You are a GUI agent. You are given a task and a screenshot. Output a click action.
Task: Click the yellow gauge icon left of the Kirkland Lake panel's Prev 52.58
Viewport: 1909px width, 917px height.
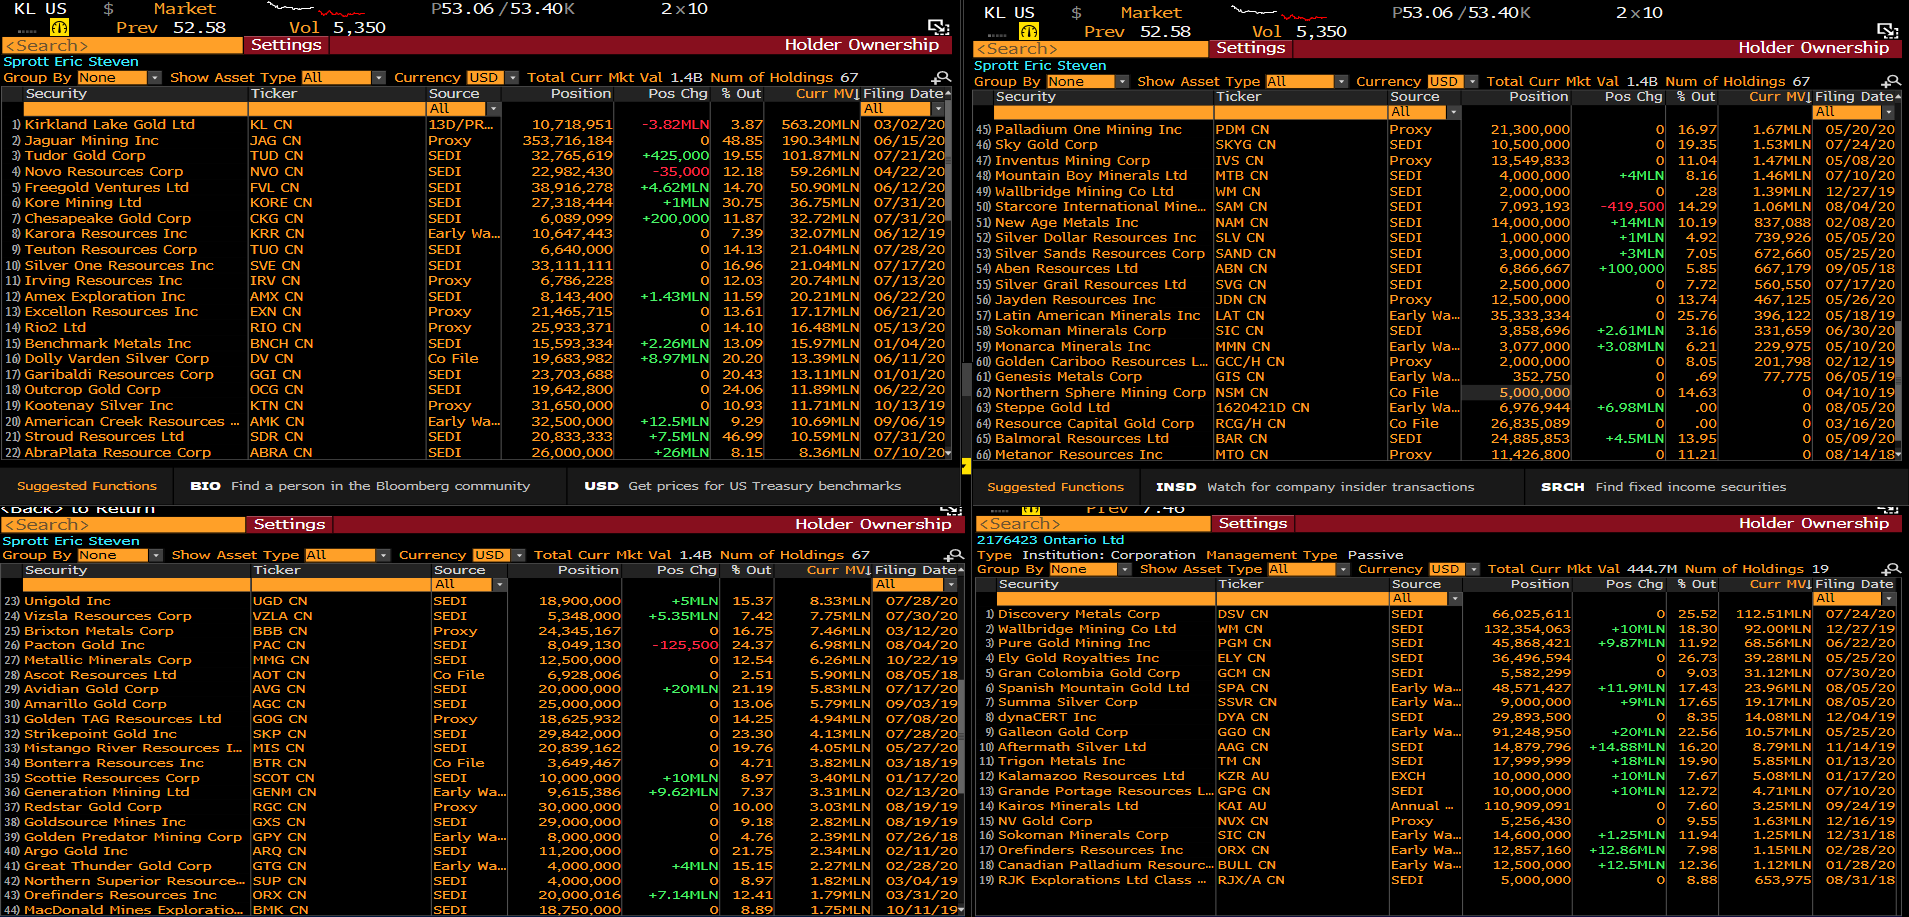(x=59, y=28)
